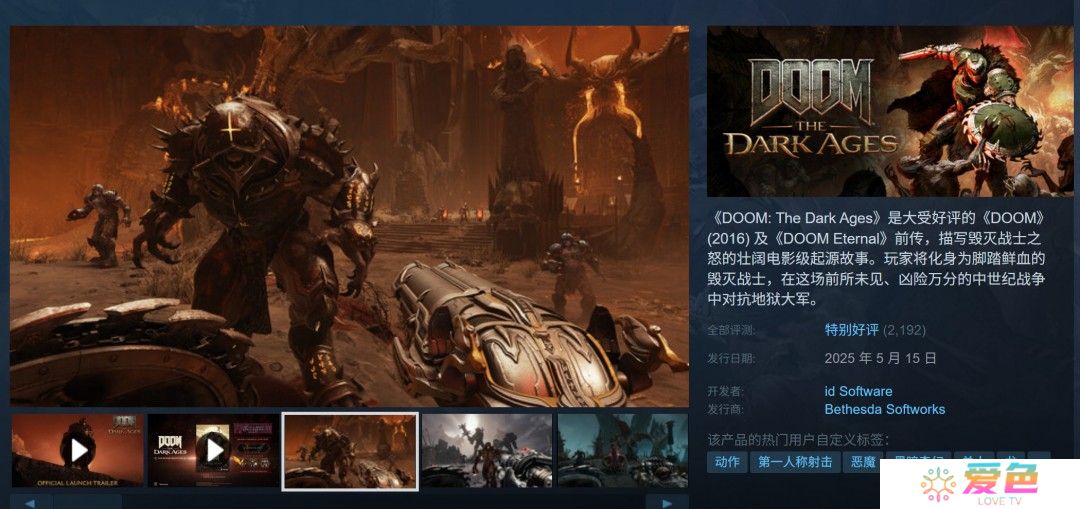Select the highlighted third screenshot thumbnail
Image resolution: width=1080 pixels, height=509 pixels.
351,451
